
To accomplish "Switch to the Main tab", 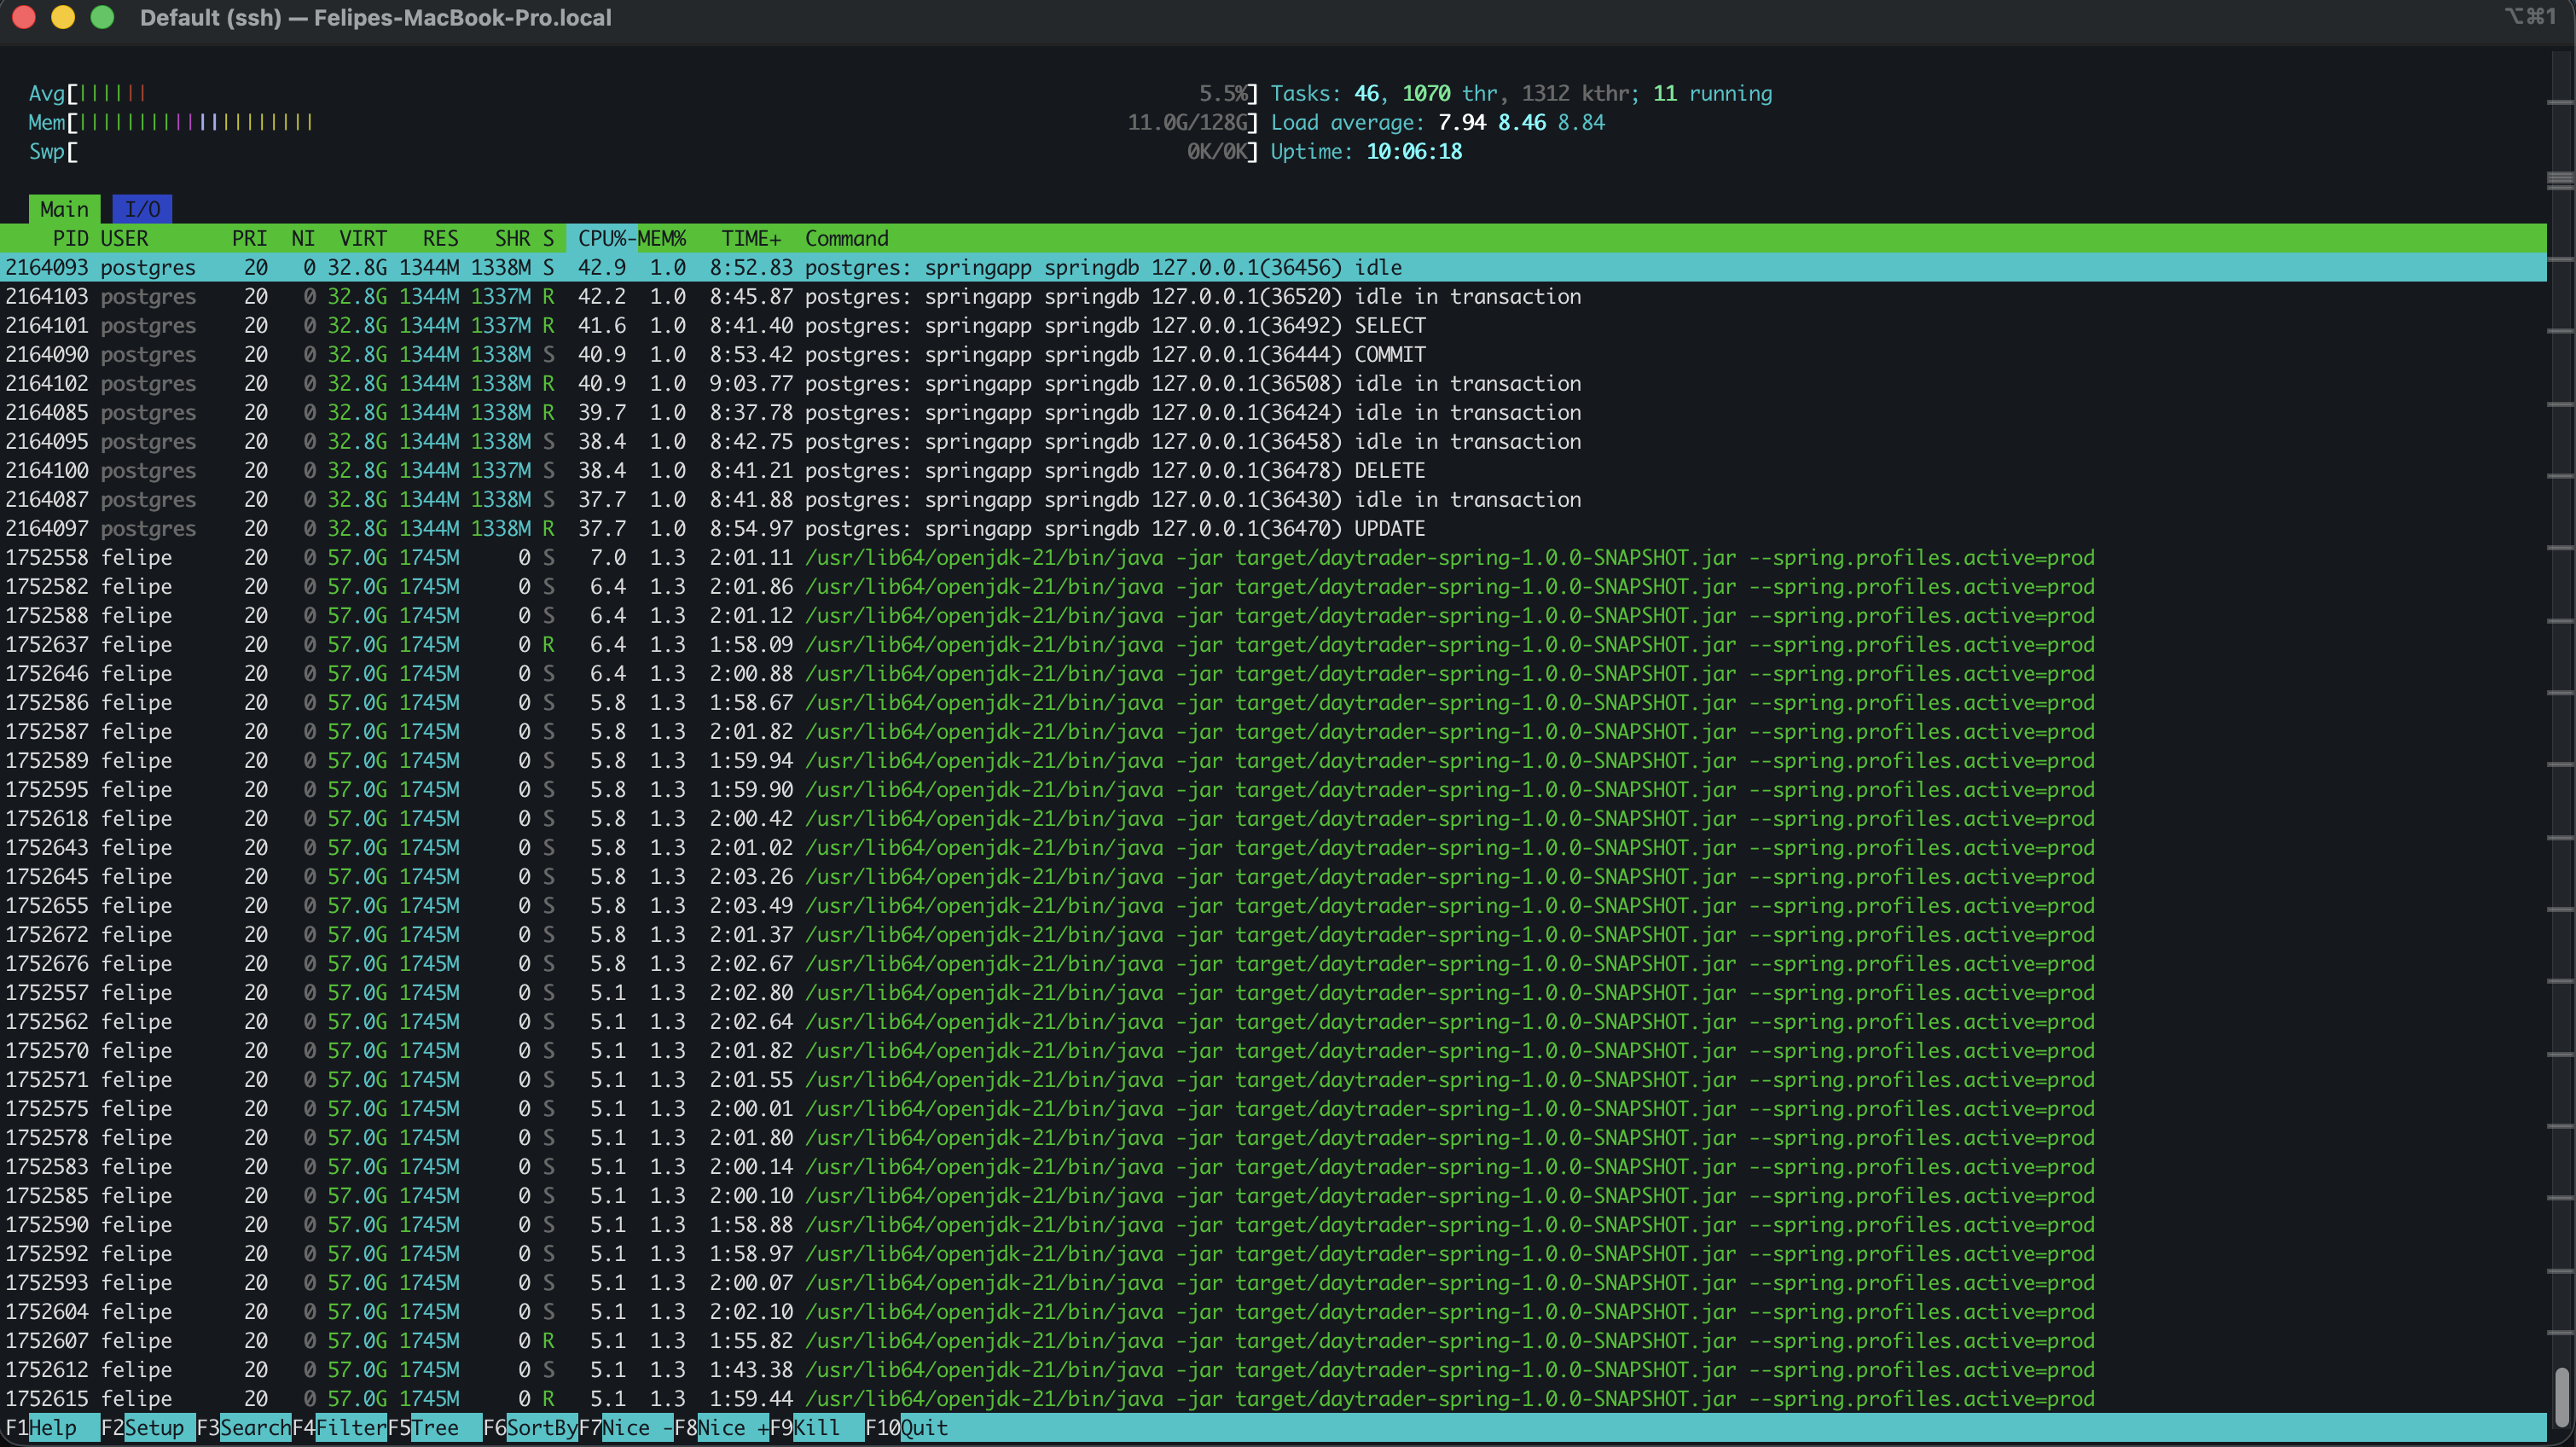I will coord(64,209).
